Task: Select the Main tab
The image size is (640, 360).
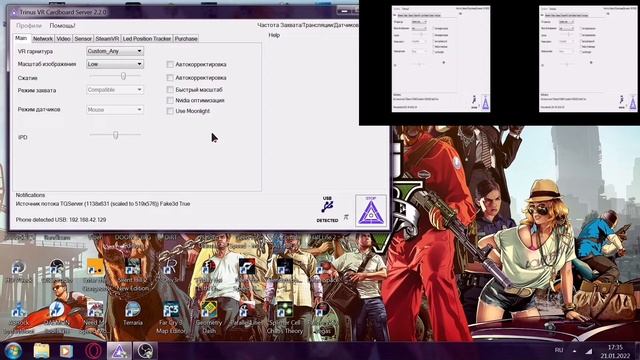Action: [21, 38]
